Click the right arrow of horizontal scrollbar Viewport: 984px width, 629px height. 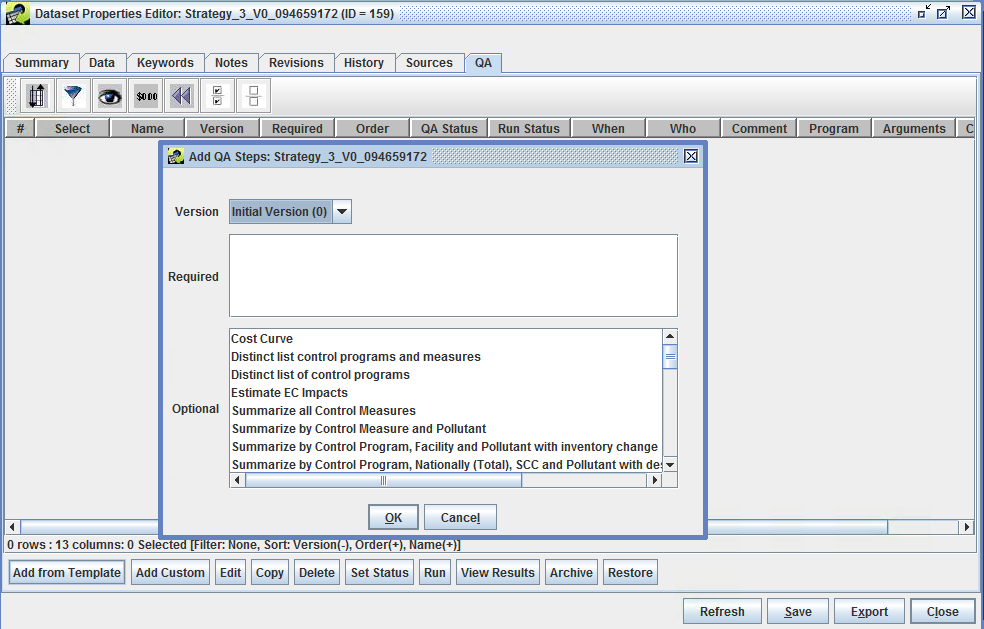(x=655, y=480)
